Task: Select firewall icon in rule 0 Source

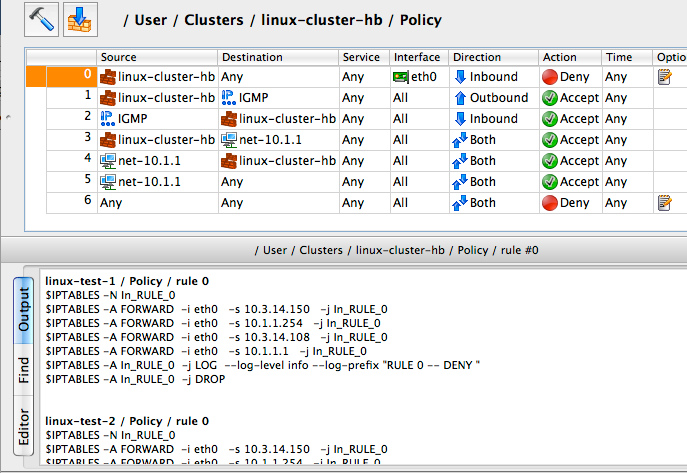Action: pyautogui.click(x=108, y=77)
